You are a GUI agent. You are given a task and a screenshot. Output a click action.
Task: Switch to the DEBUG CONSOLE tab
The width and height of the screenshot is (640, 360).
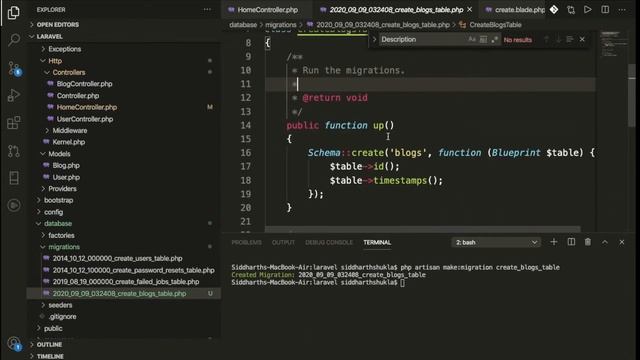point(329,242)
